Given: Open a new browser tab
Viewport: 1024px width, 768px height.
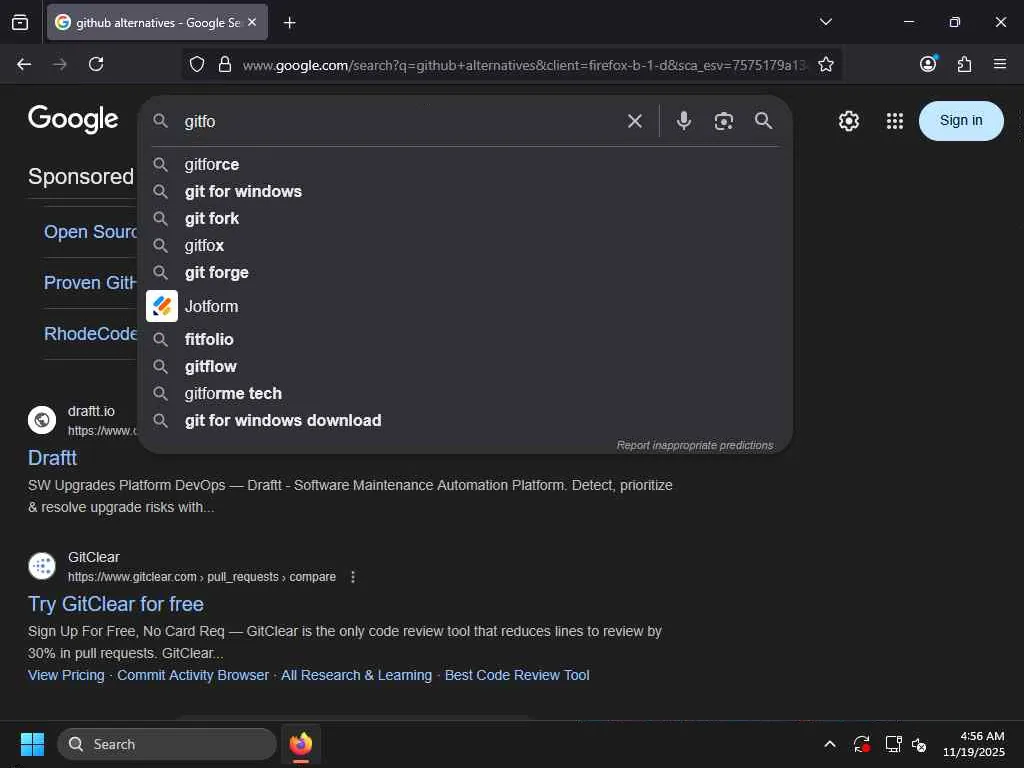Looking at the screenshot, I should click(289, 23).
